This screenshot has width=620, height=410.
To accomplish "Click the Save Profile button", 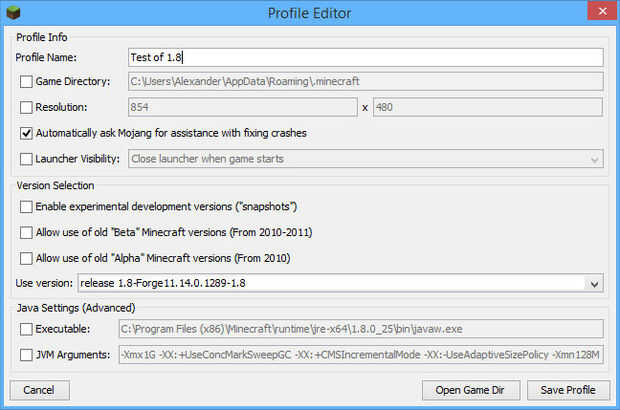I will tap(568, 390).
